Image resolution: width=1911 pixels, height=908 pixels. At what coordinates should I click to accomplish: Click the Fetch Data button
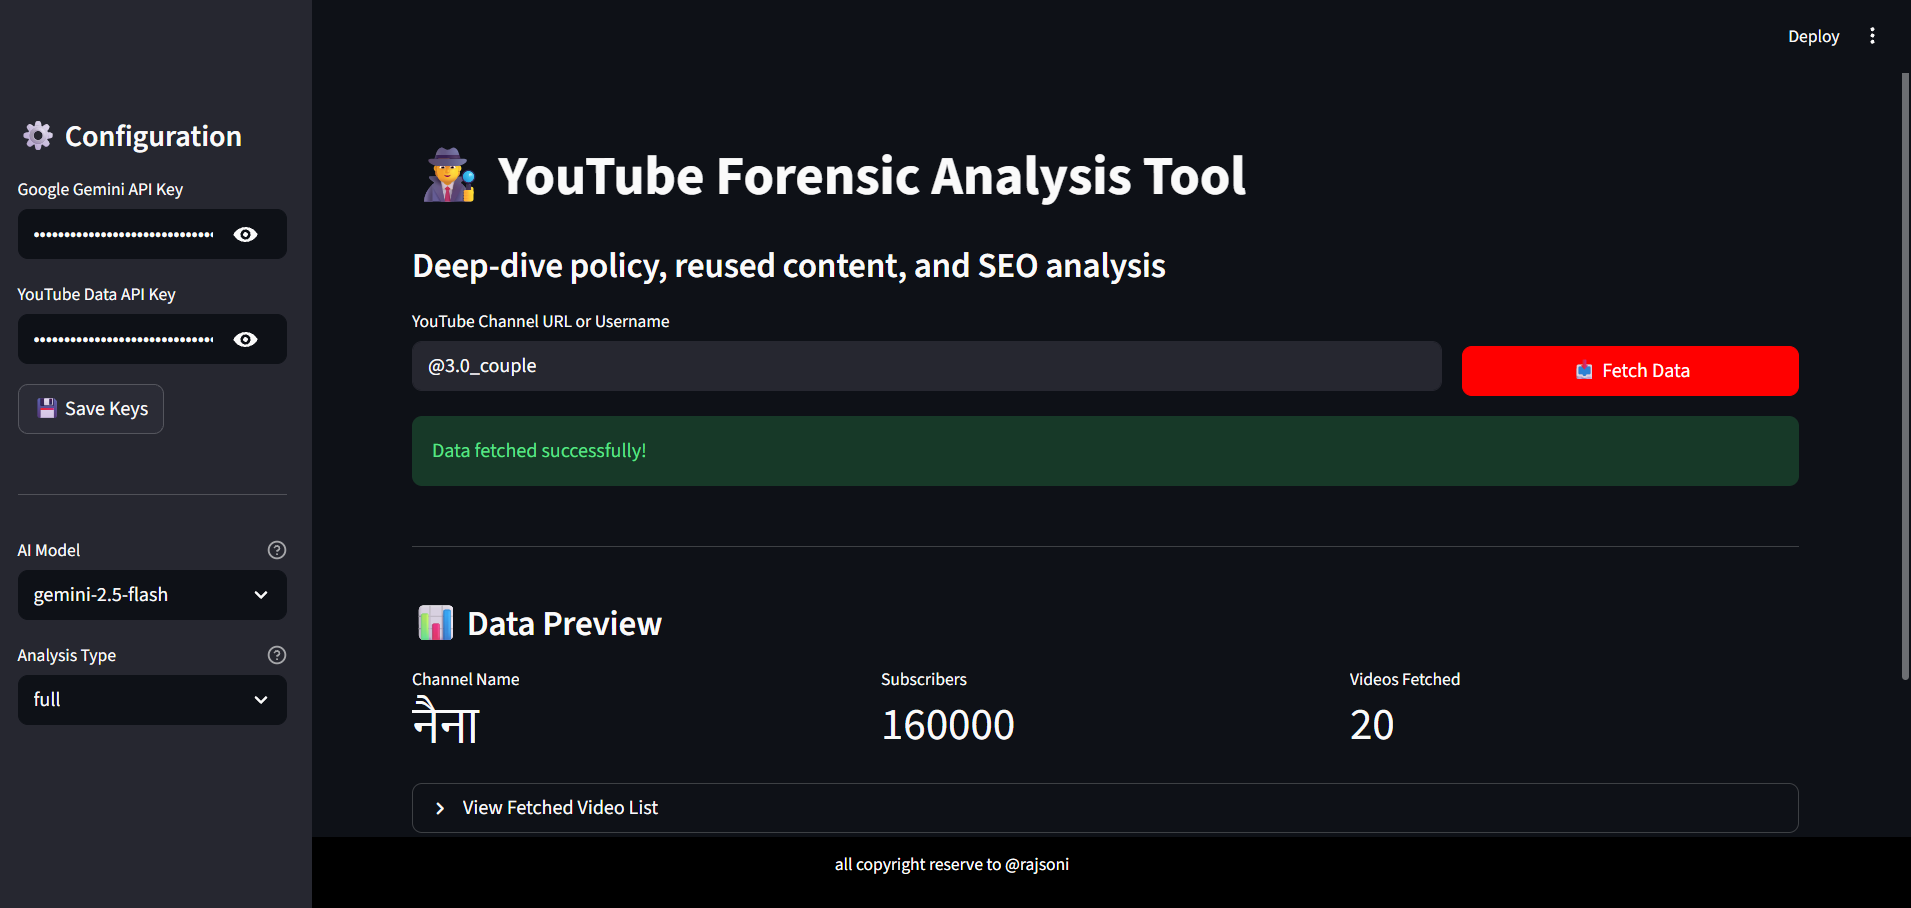click(x=1629, y=370)
